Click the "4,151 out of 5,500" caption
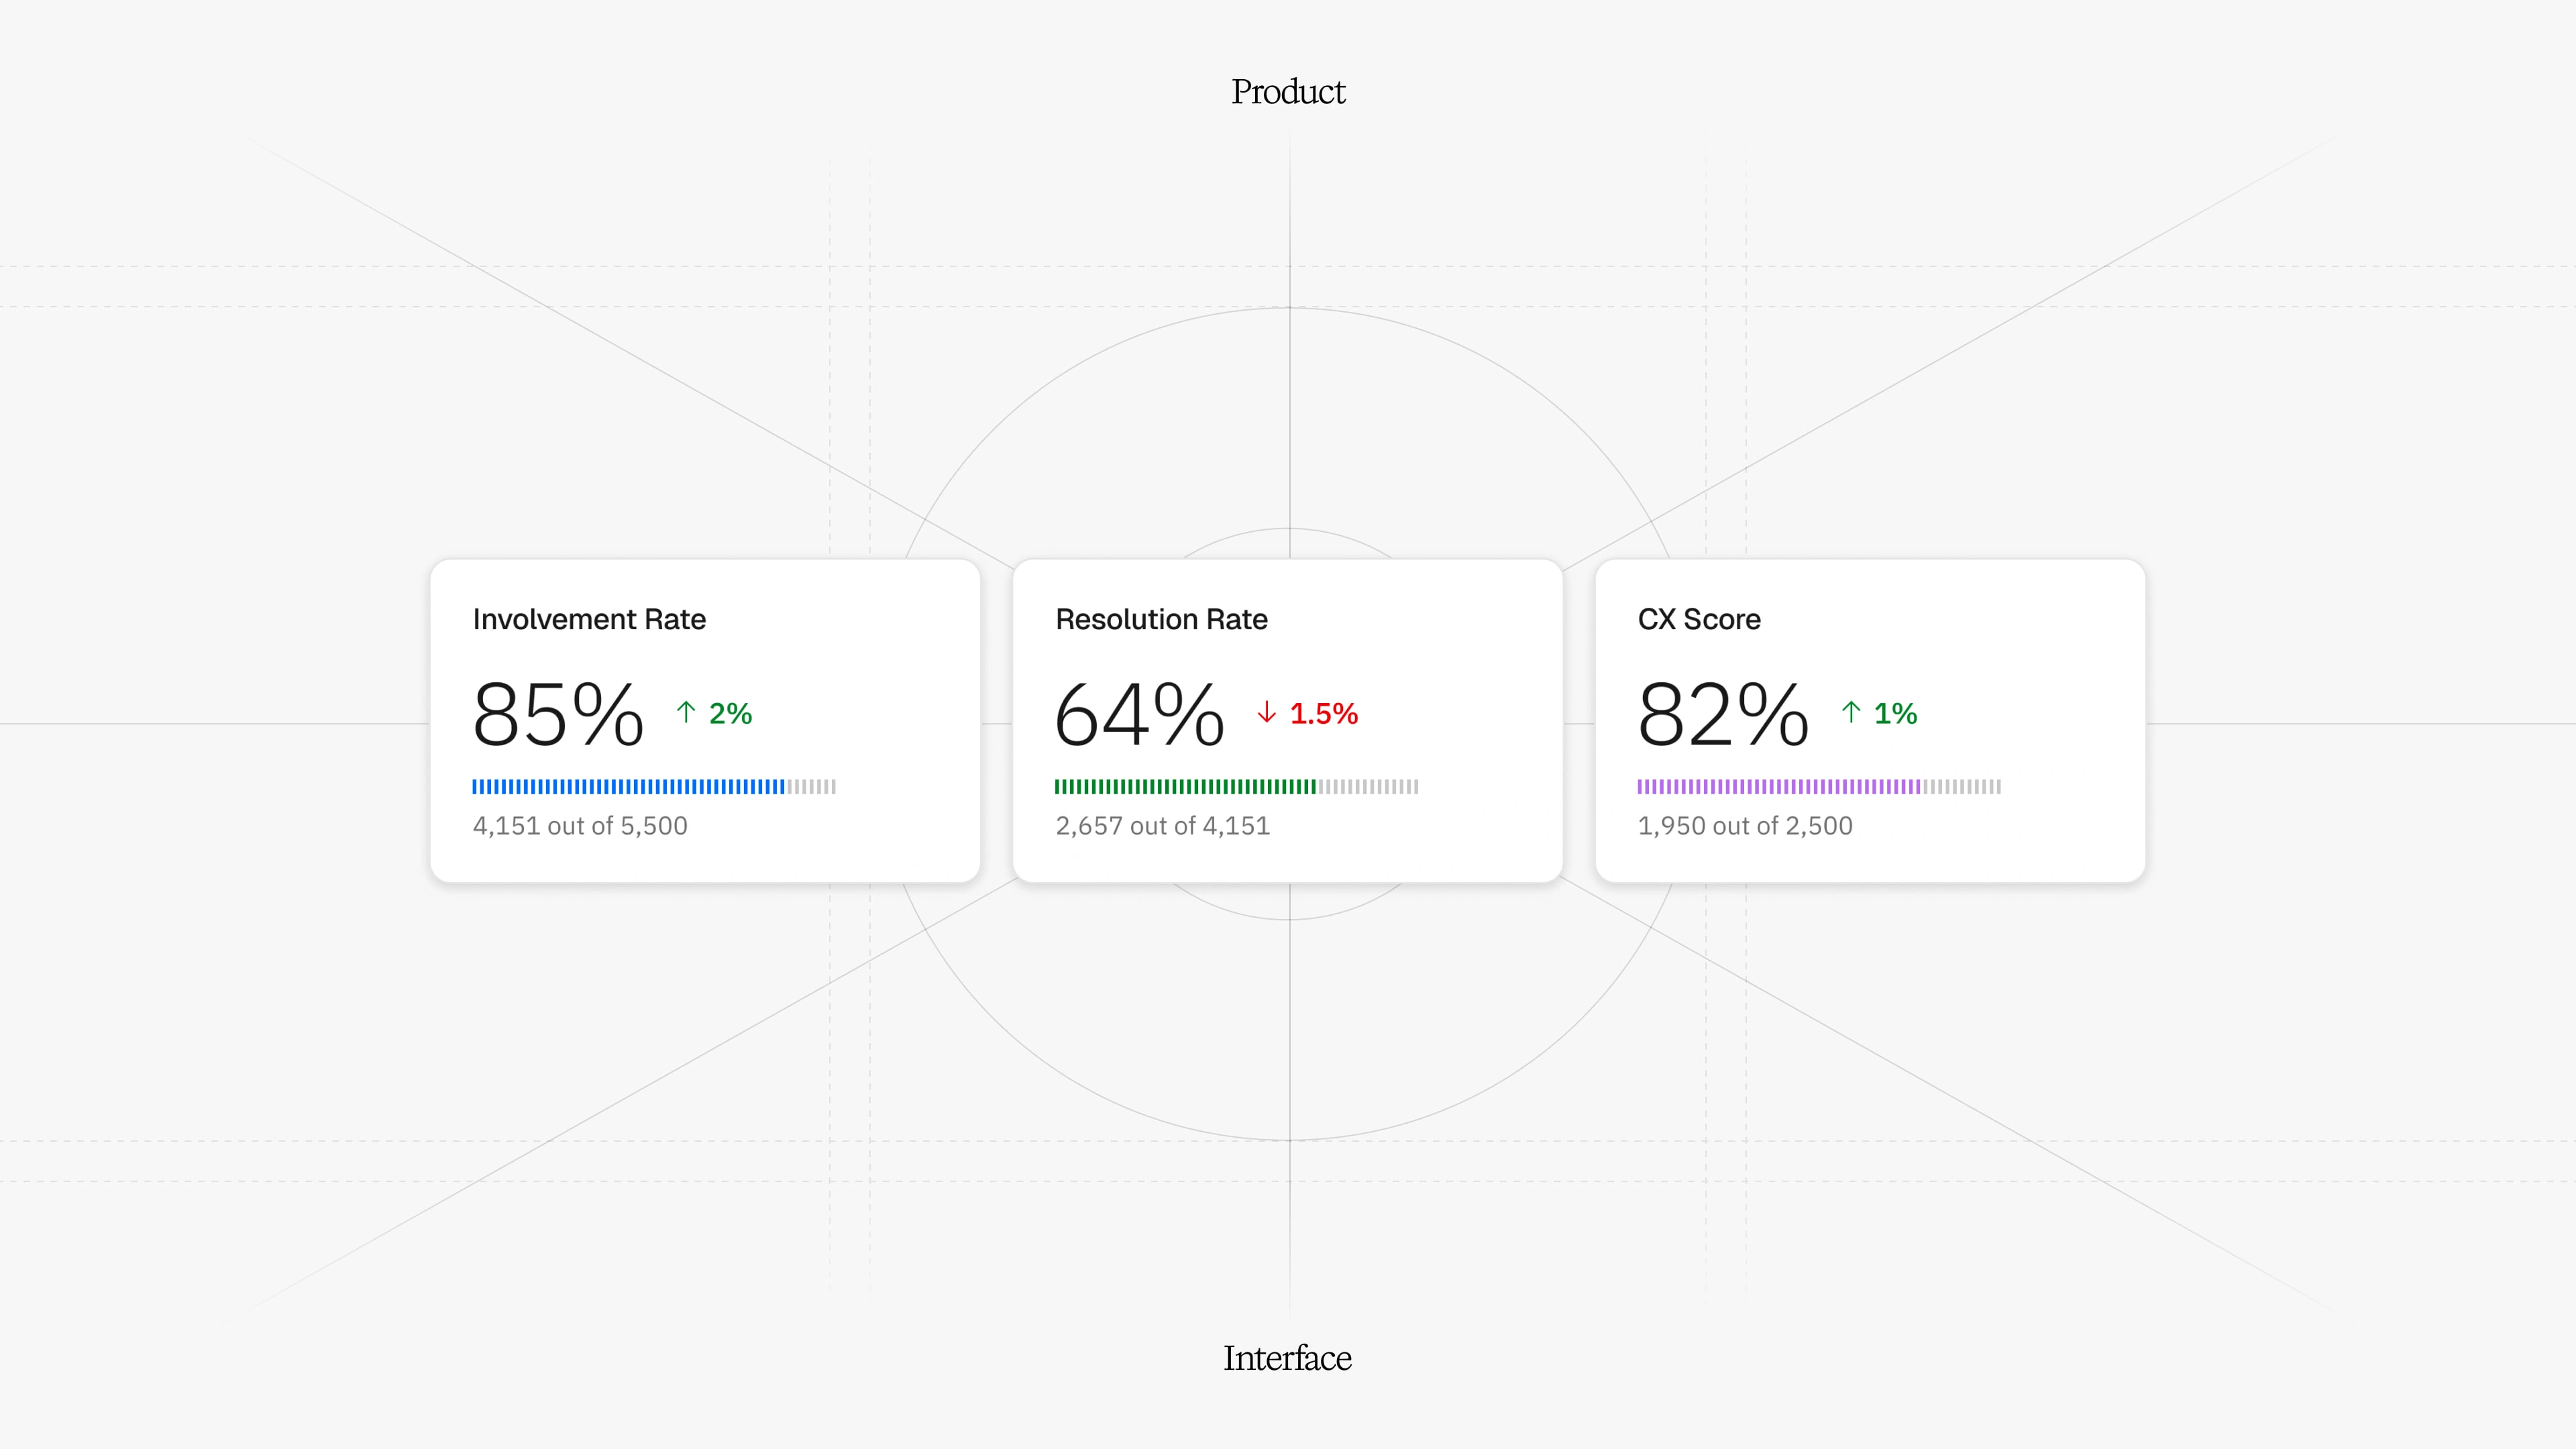 tap(580, 826)
